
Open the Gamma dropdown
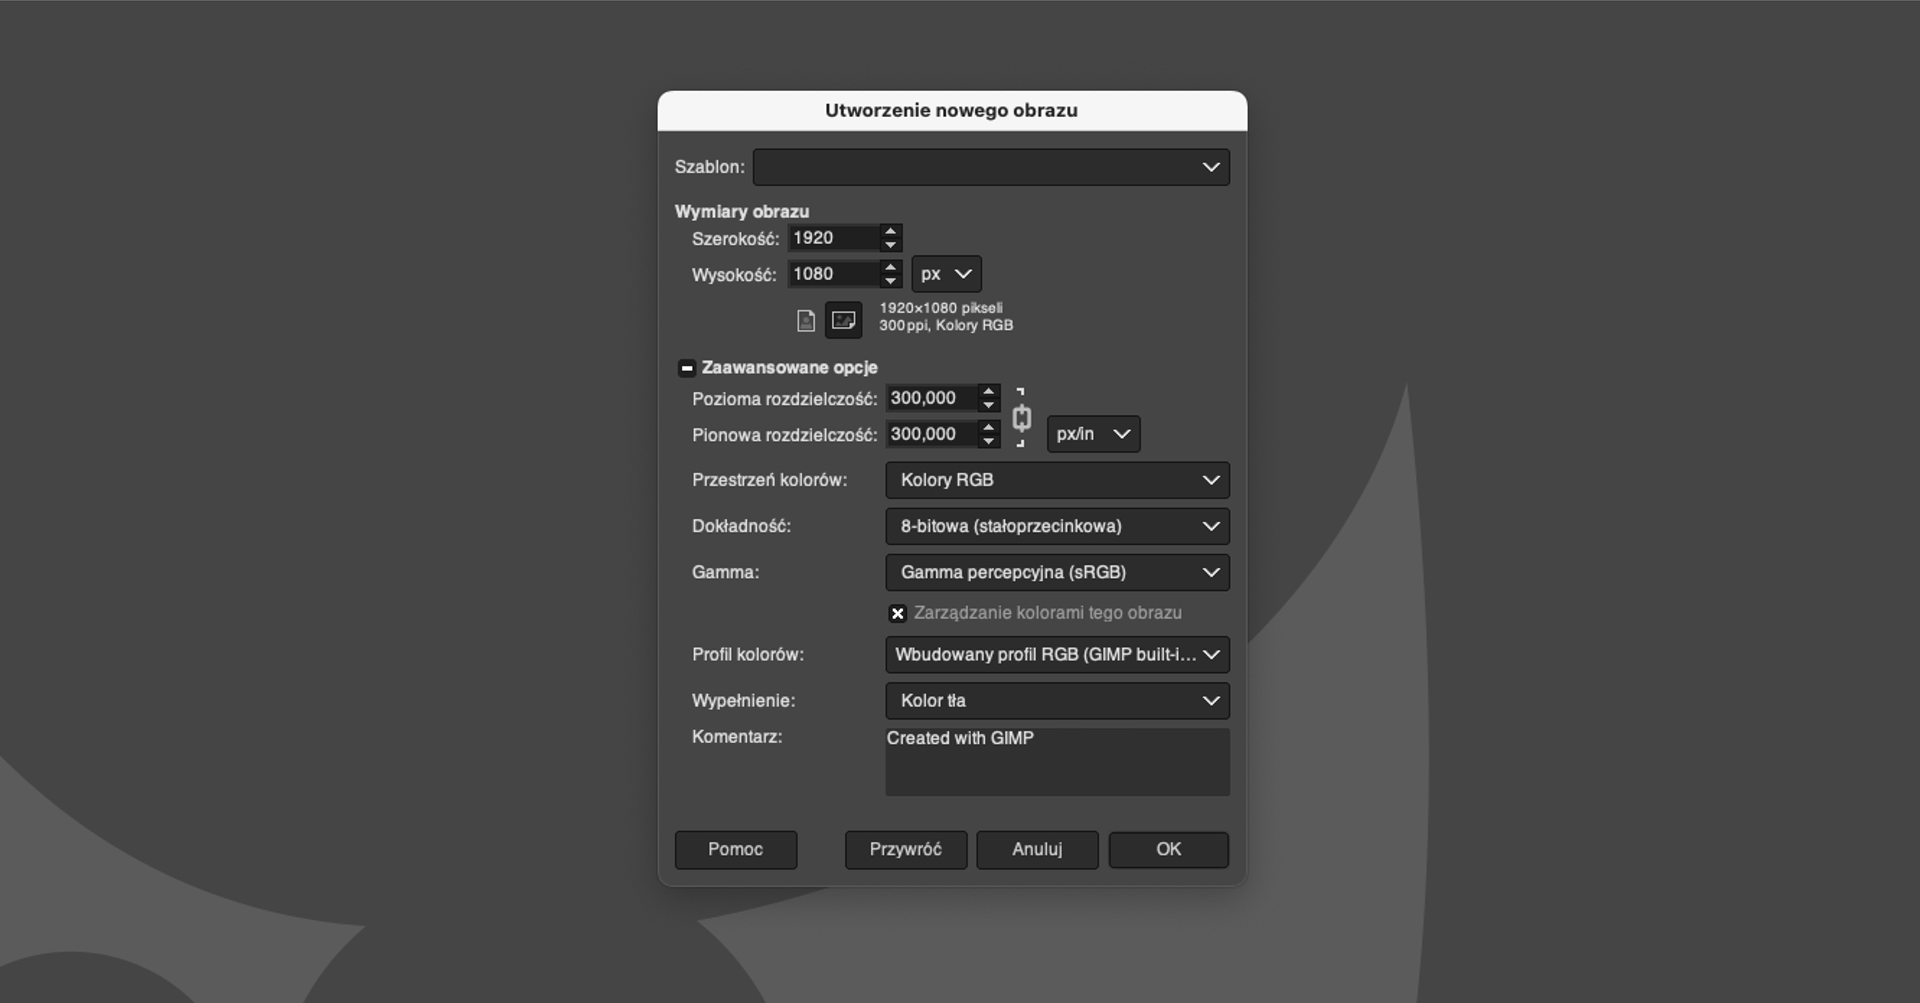tap(1056, 573)
